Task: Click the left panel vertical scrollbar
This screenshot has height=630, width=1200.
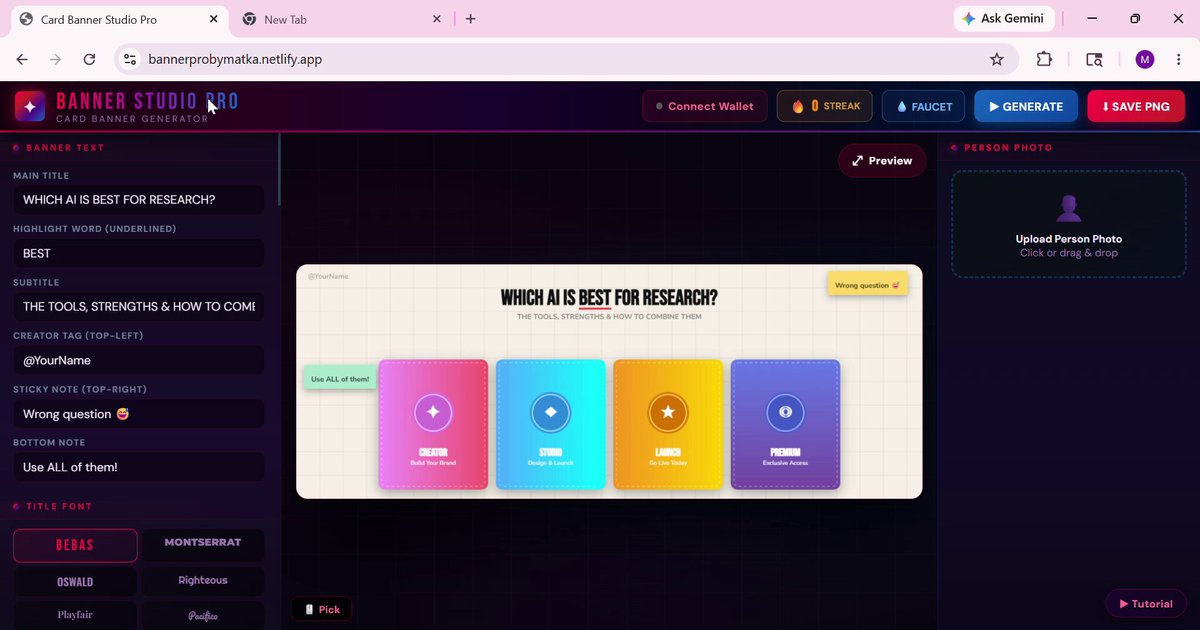Action: tap(279, 170)
